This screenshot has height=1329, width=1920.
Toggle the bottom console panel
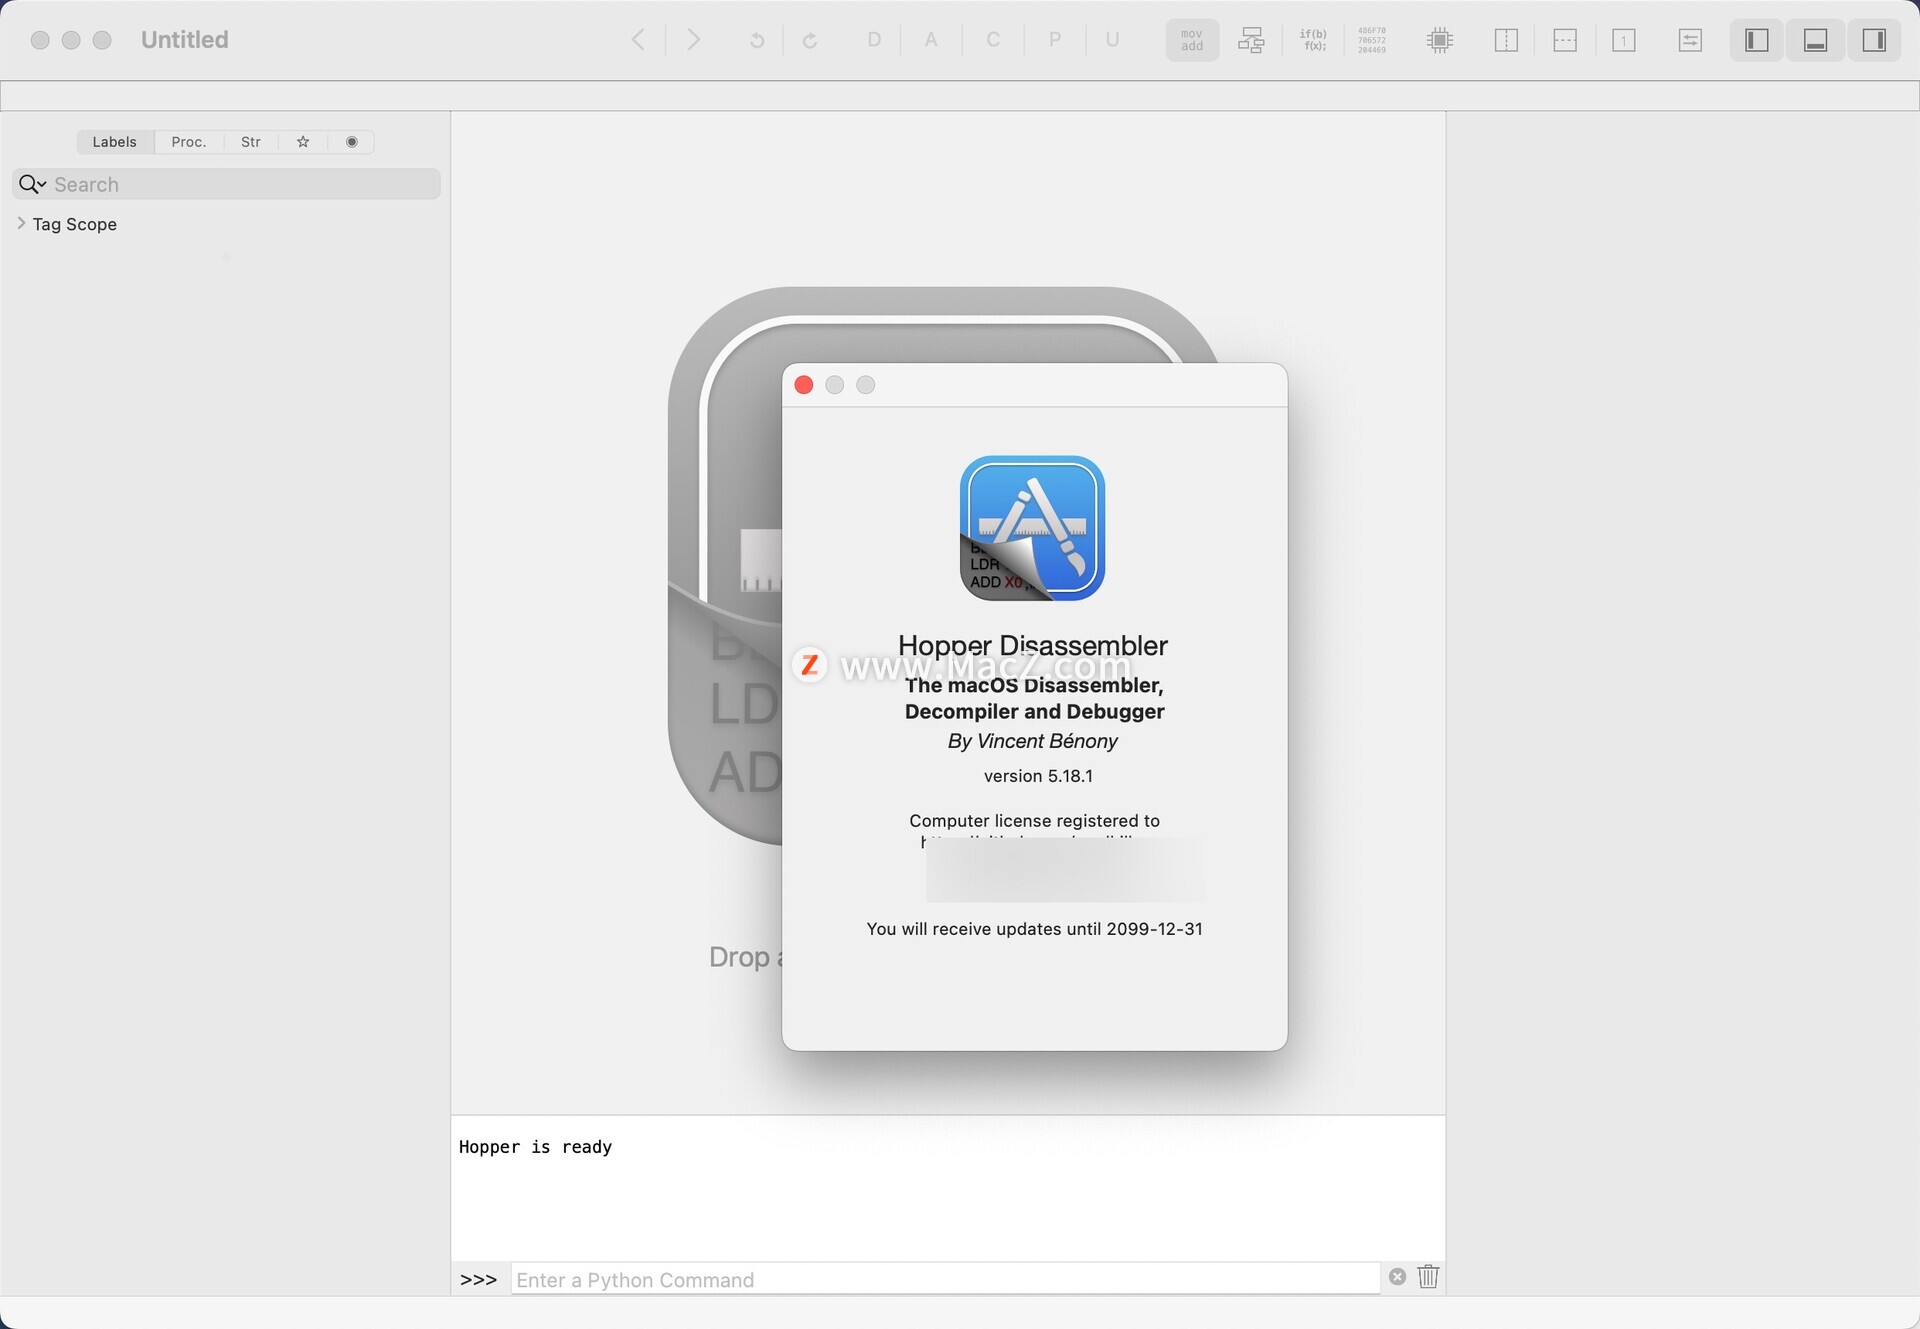[1815, 40]
